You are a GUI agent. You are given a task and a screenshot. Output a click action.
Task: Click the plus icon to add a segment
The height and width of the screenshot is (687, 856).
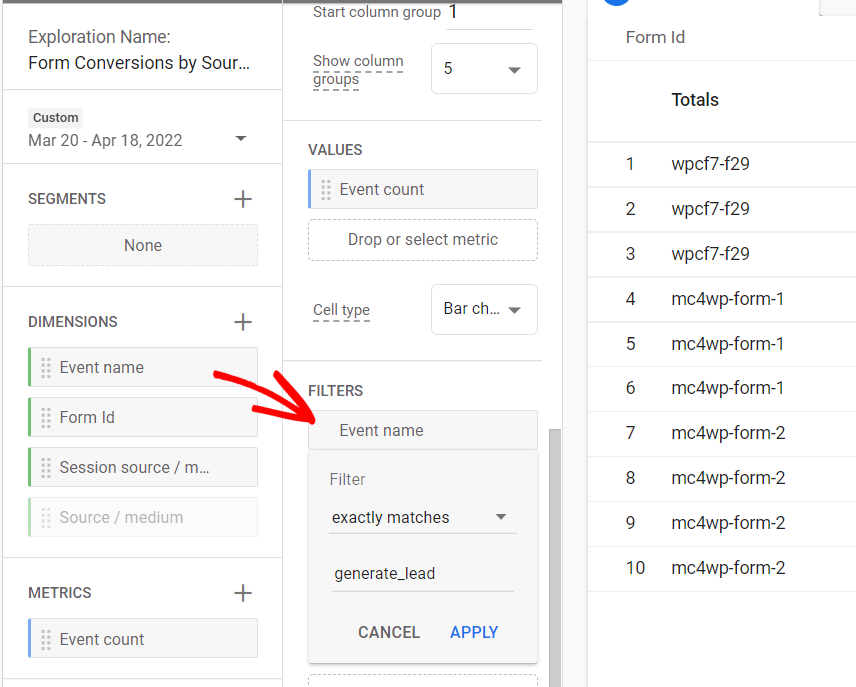coord(242,198)
